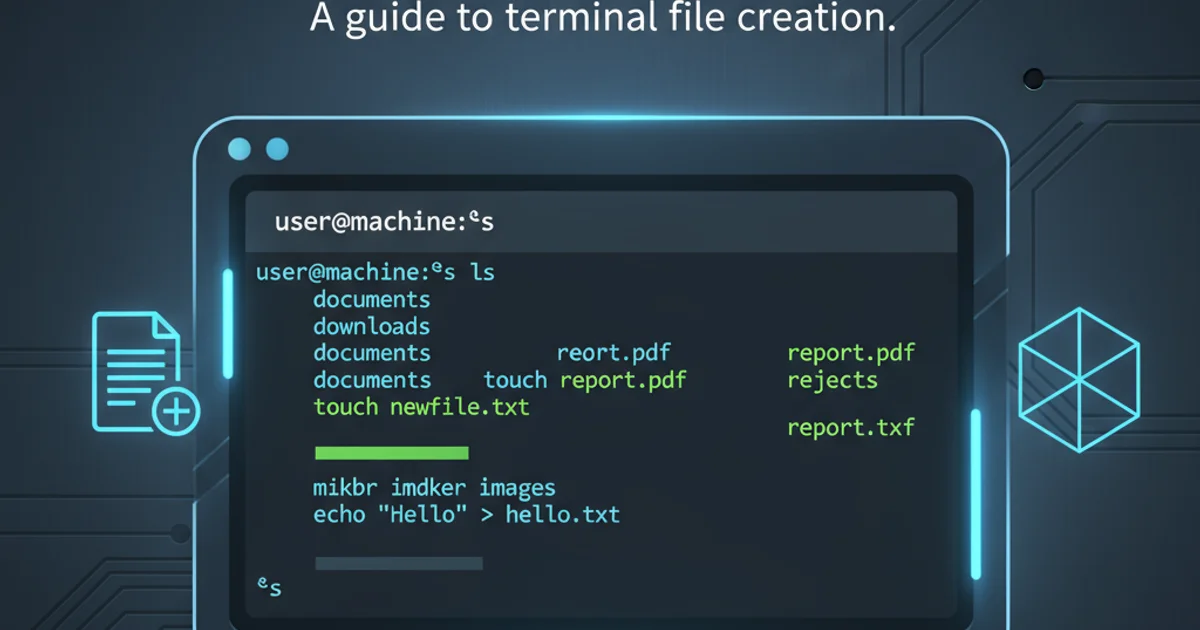Click the touch newfile.txt command
Viewport: 1200px width, 630px height.
(421, 407)
